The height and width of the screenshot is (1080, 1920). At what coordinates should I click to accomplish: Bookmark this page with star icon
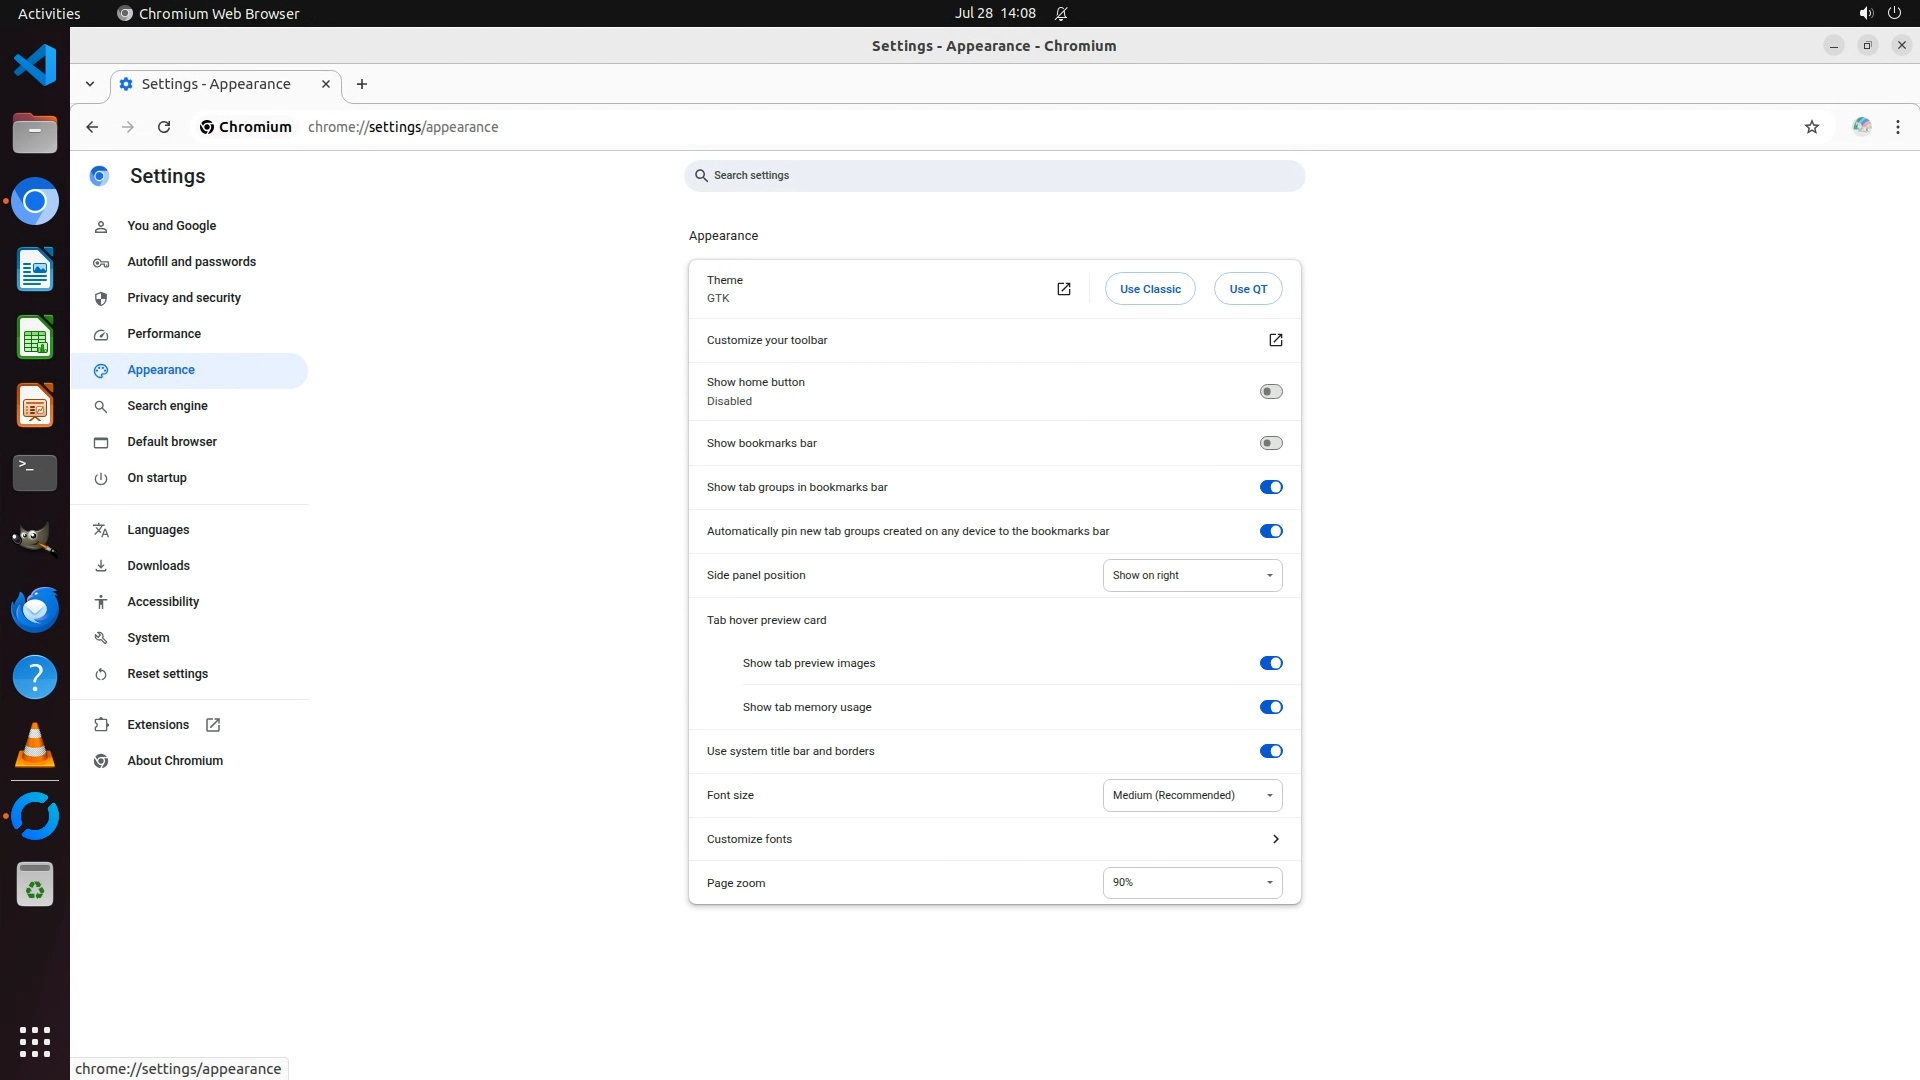(1811, 127)
